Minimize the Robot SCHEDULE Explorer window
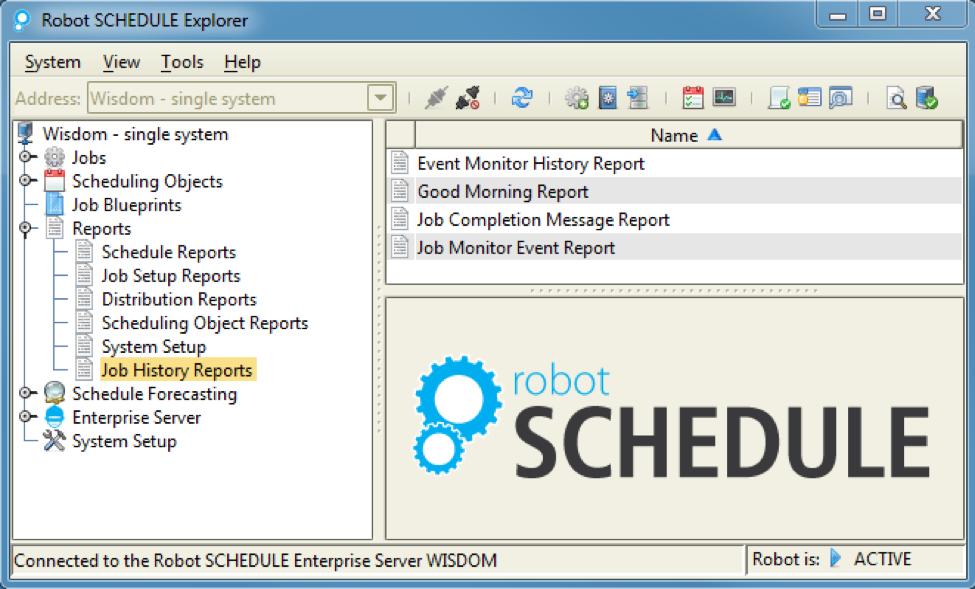 pos(838,15)
